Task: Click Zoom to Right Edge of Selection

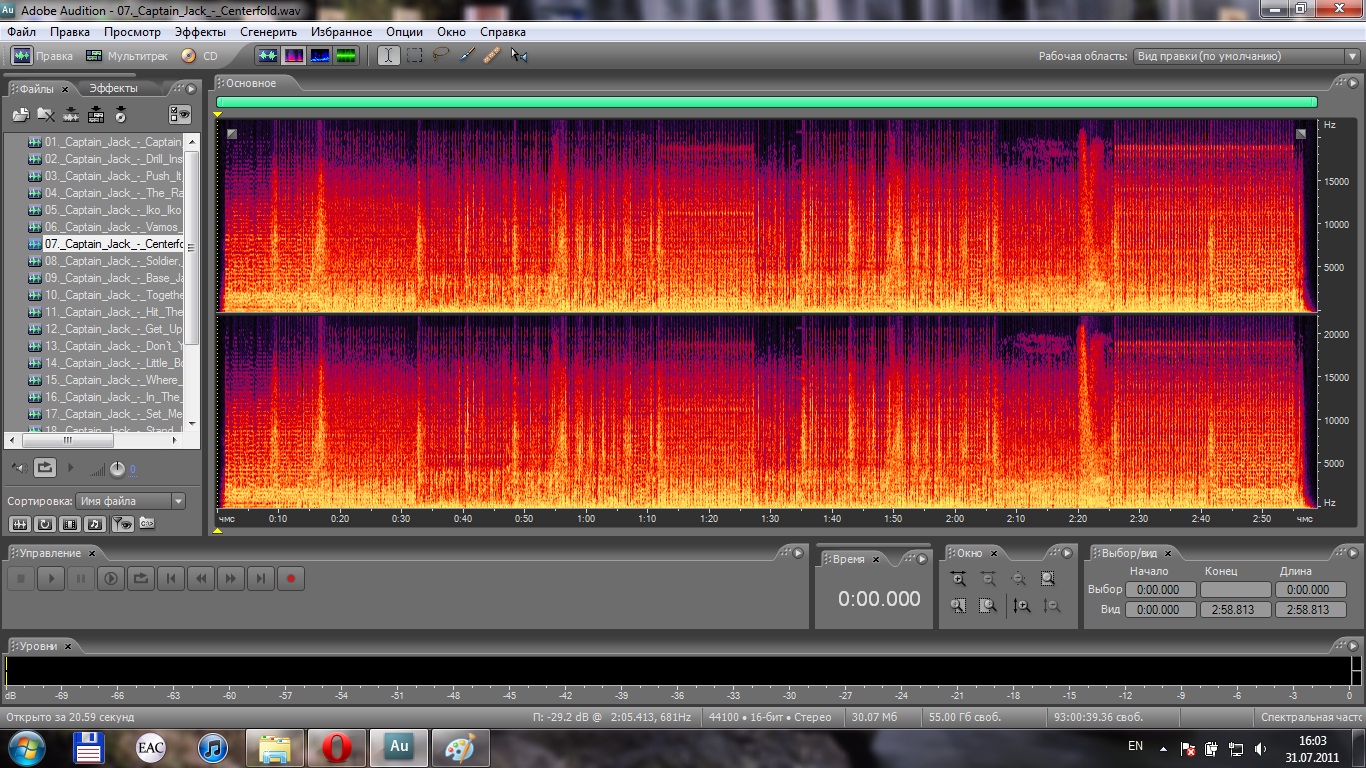Action: point(988,605)
